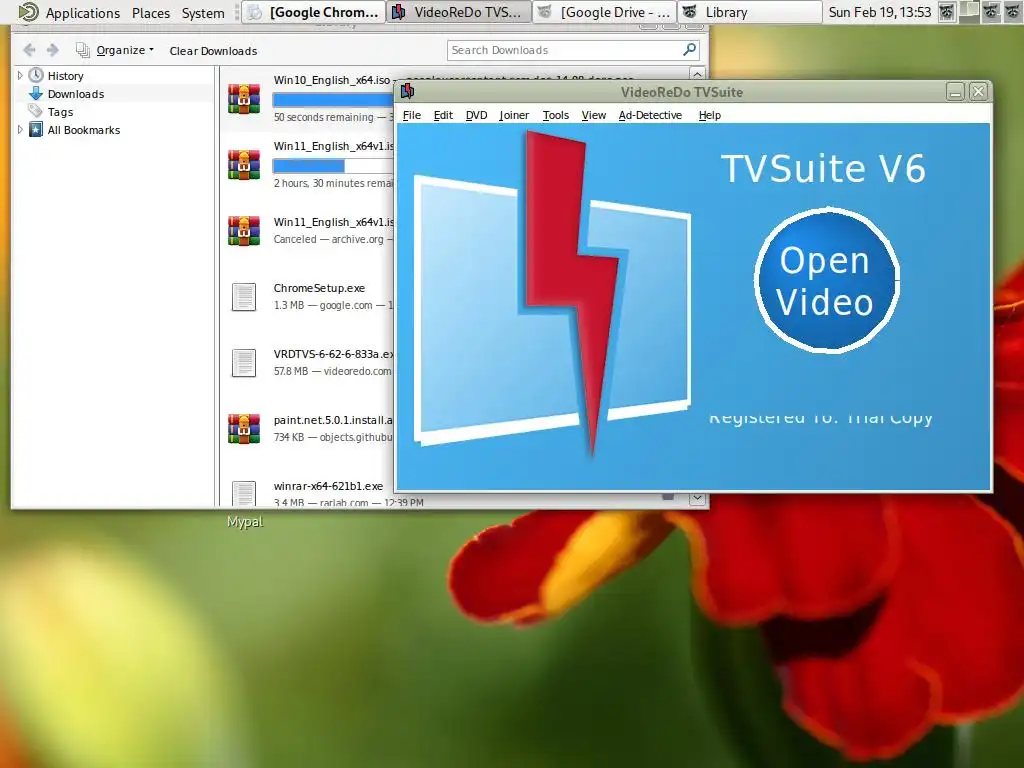The width and height of the screenshot is (1024, 768).
Task: Click the canceled Win11_English_x64v1 archive icon
Action: click(244, 231)
